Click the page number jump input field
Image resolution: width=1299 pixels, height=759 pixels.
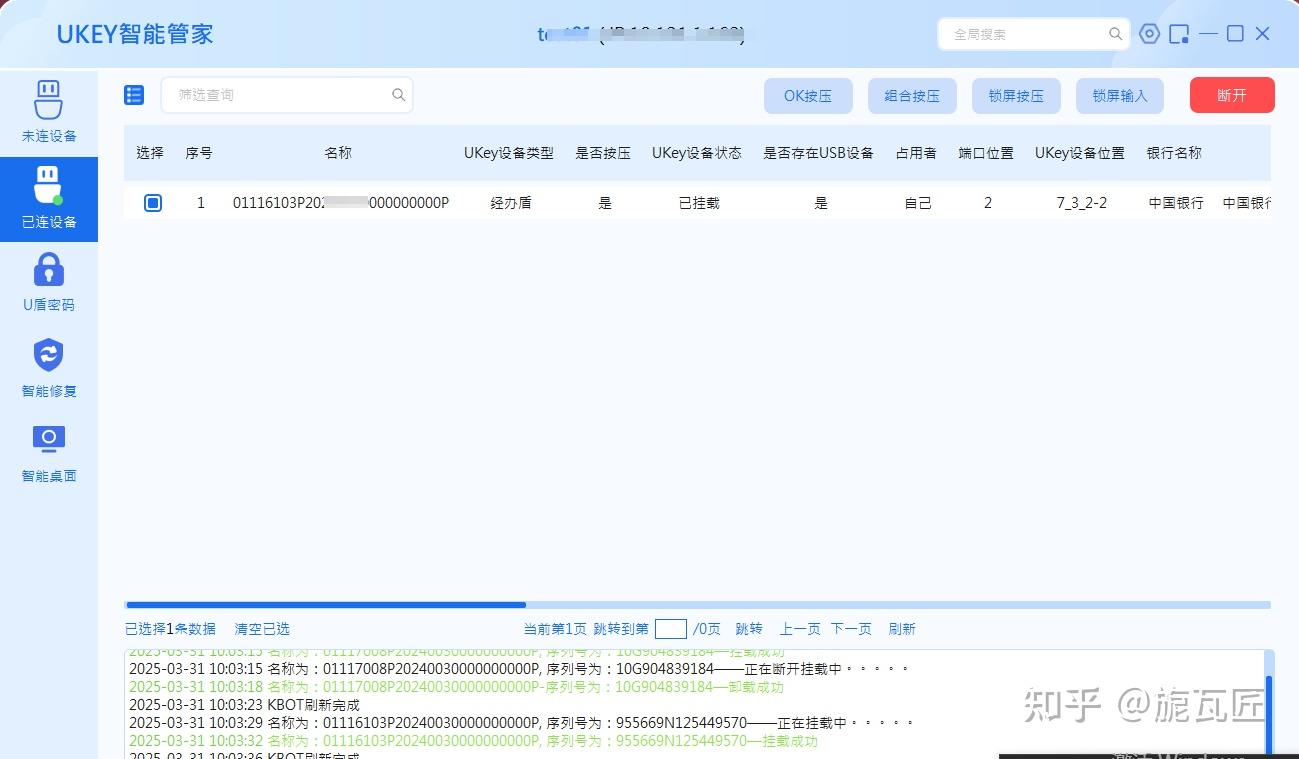click(x=670, y=628)
